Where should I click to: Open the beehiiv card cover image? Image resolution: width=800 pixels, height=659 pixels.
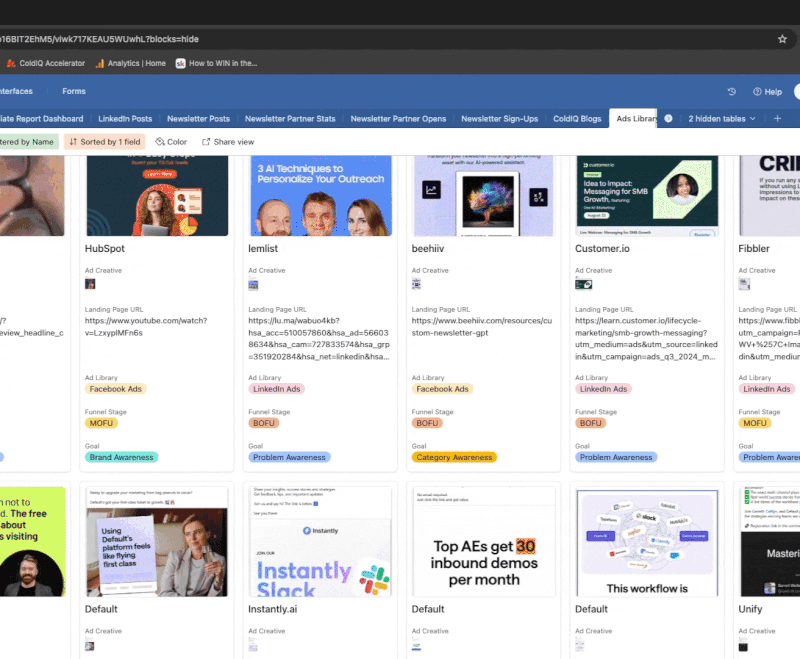click(x=484, y=196)
